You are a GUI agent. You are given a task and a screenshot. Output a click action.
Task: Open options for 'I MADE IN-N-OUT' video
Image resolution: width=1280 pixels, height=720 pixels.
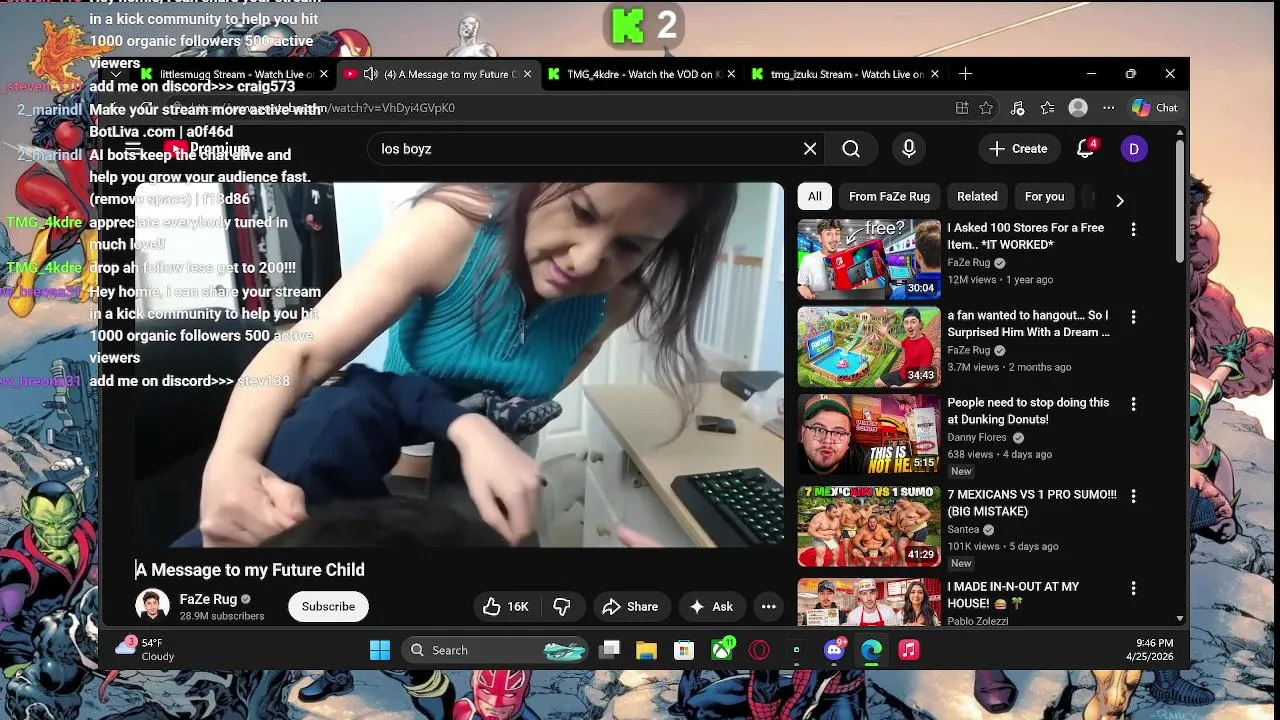tap(1133, 588)
